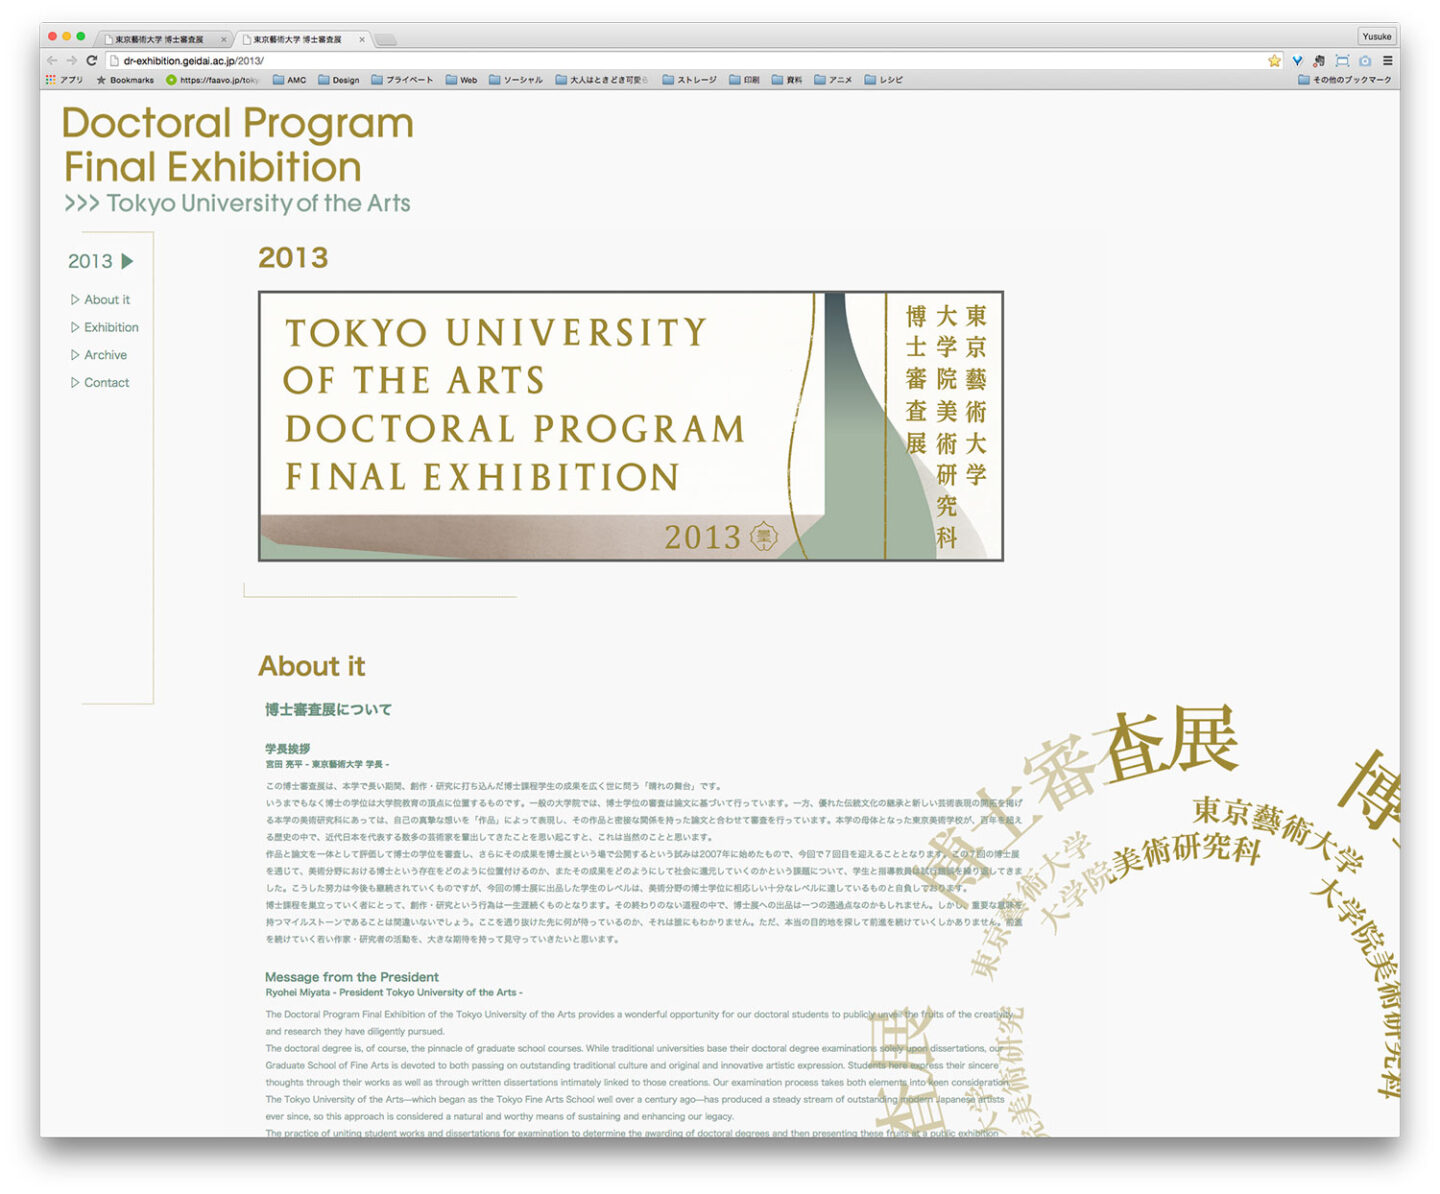Image resolution: width=1440 pixels, height=1194 pixels.
Task: Click the blue V extension icon
Action: 1297,61
